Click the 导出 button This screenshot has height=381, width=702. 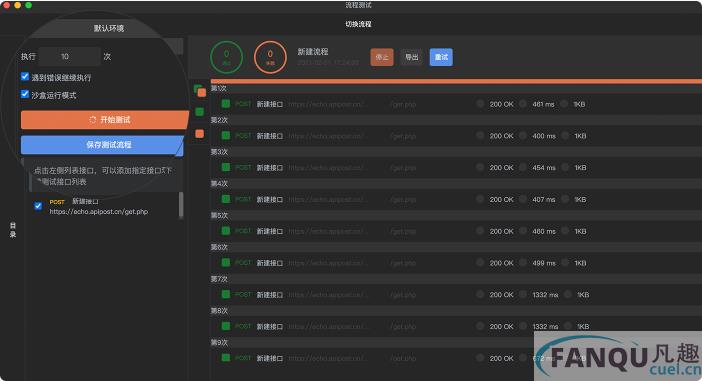pos(411,57)
